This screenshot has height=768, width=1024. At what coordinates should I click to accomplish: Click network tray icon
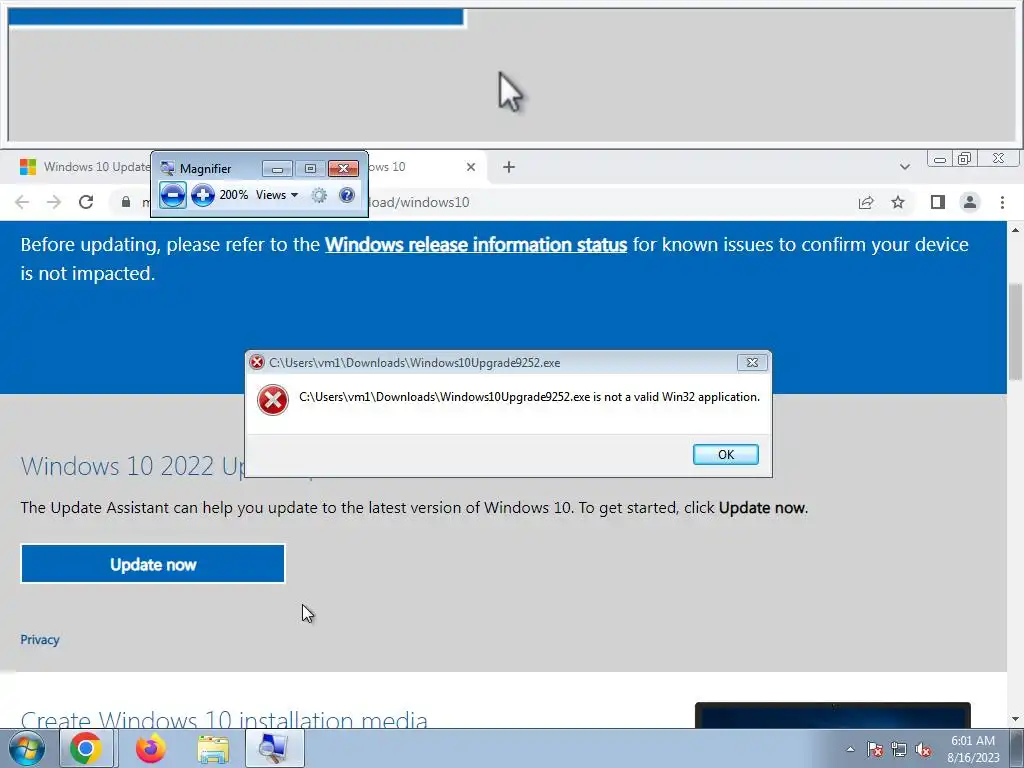[899, 750]
